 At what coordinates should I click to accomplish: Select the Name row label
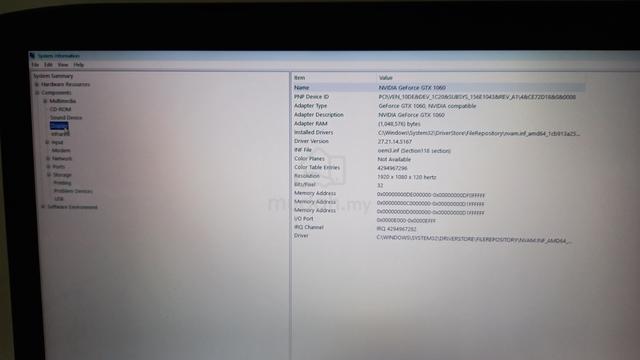(x=302, y=88)
